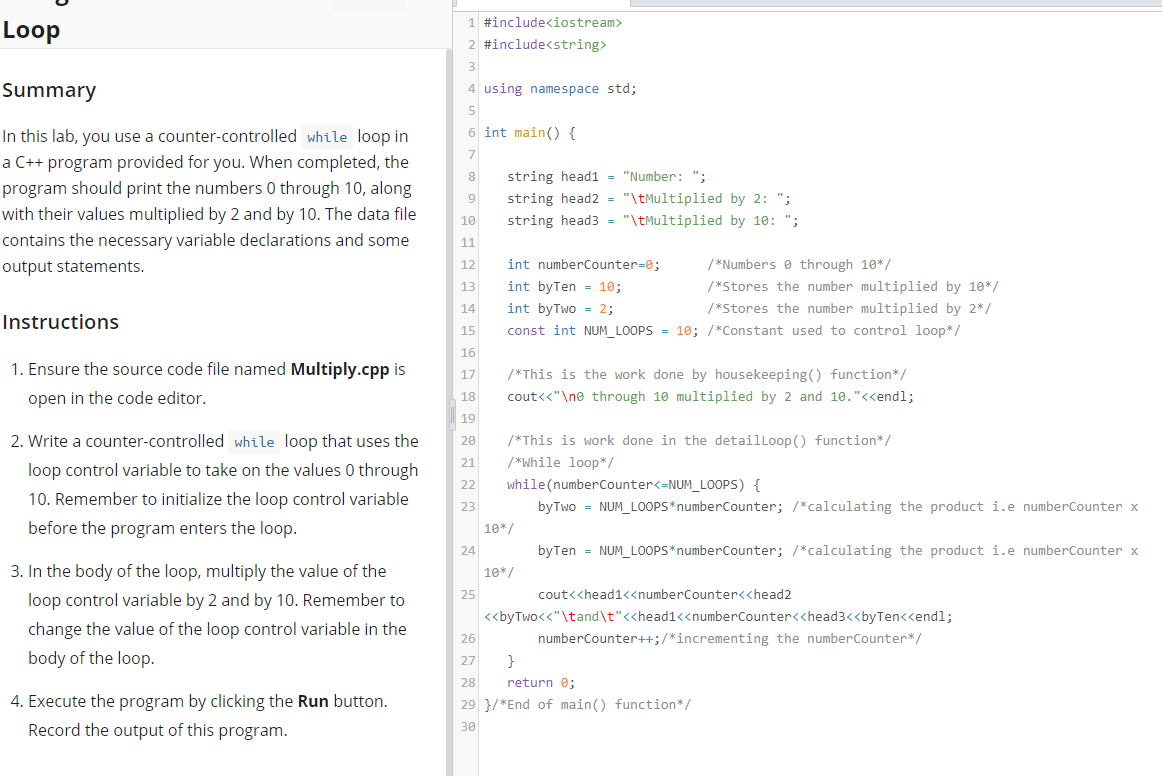1162x776 pixels.
Task: Click the Loop title at the top left
Action: (x=31, y=30)
